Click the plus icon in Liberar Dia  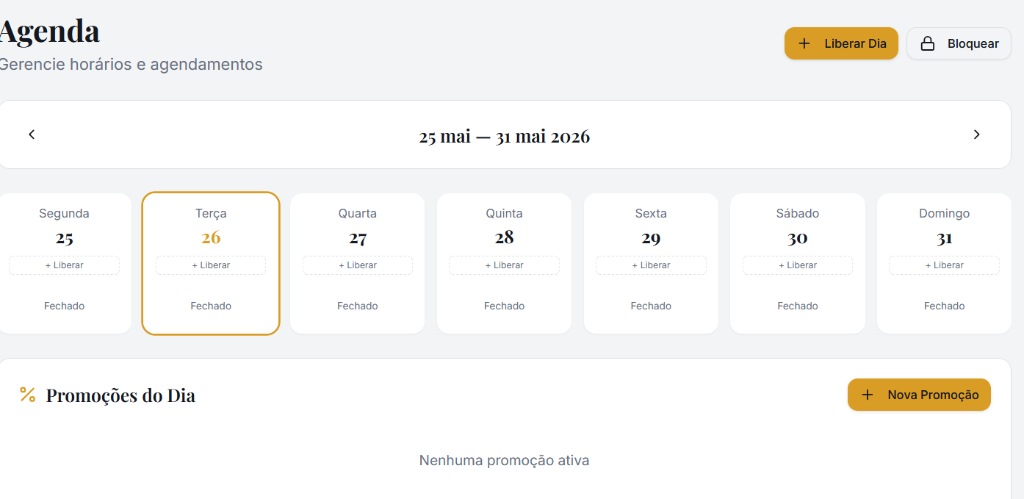point(805,44)
